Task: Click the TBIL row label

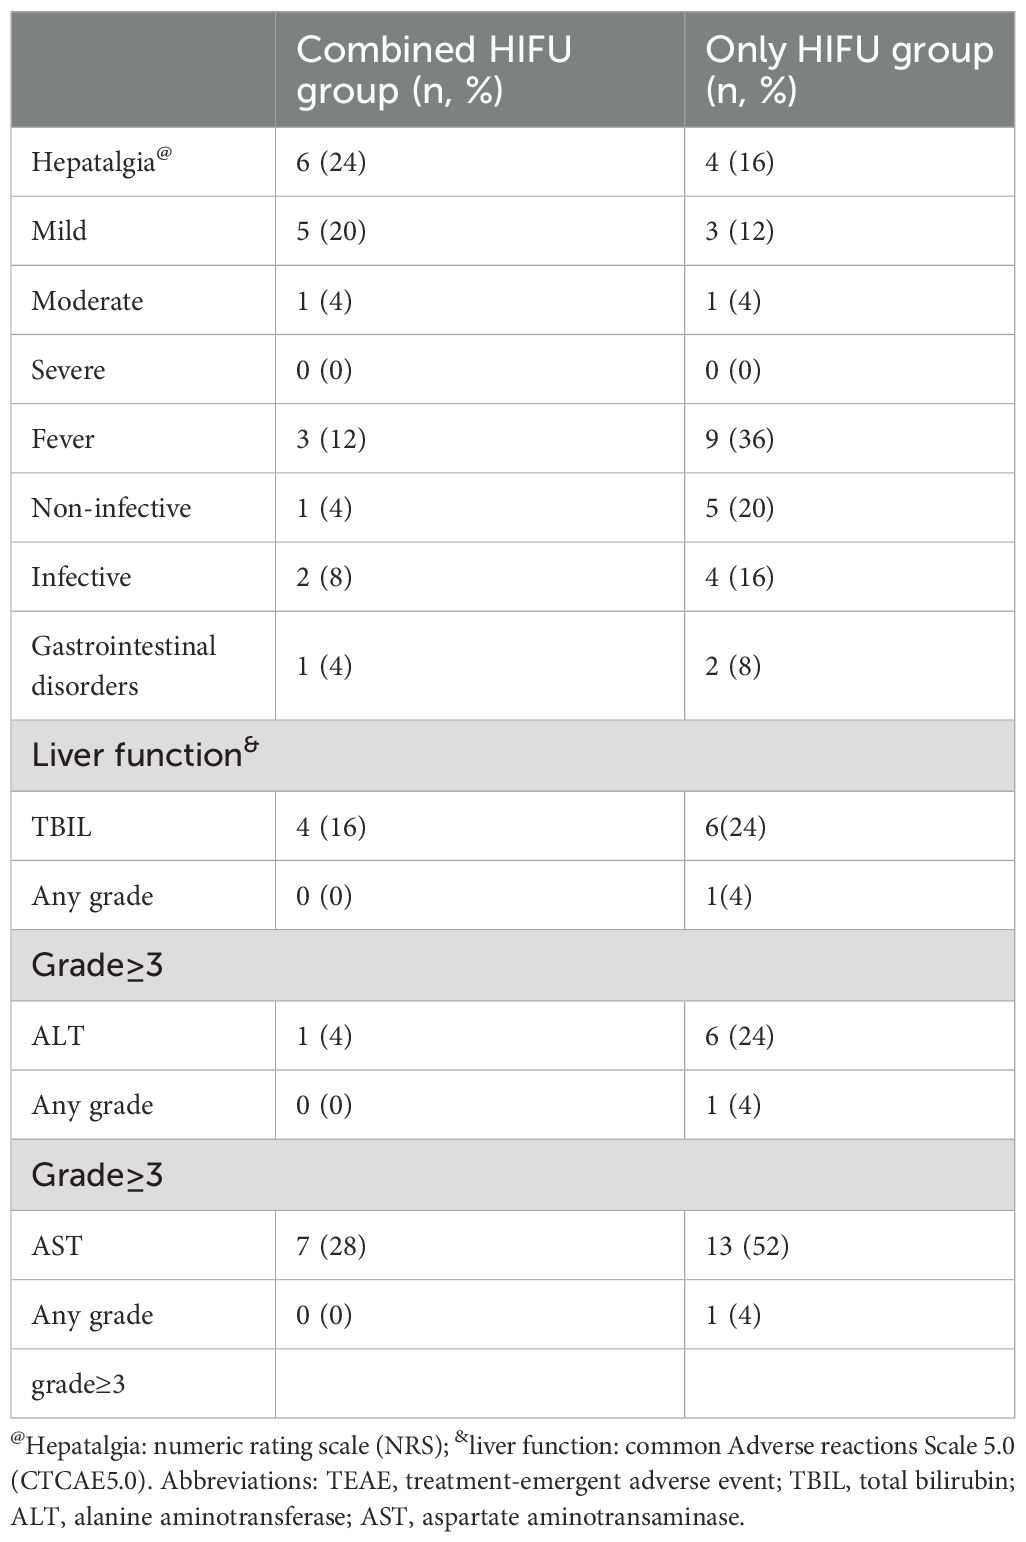Action: (61, 826)
